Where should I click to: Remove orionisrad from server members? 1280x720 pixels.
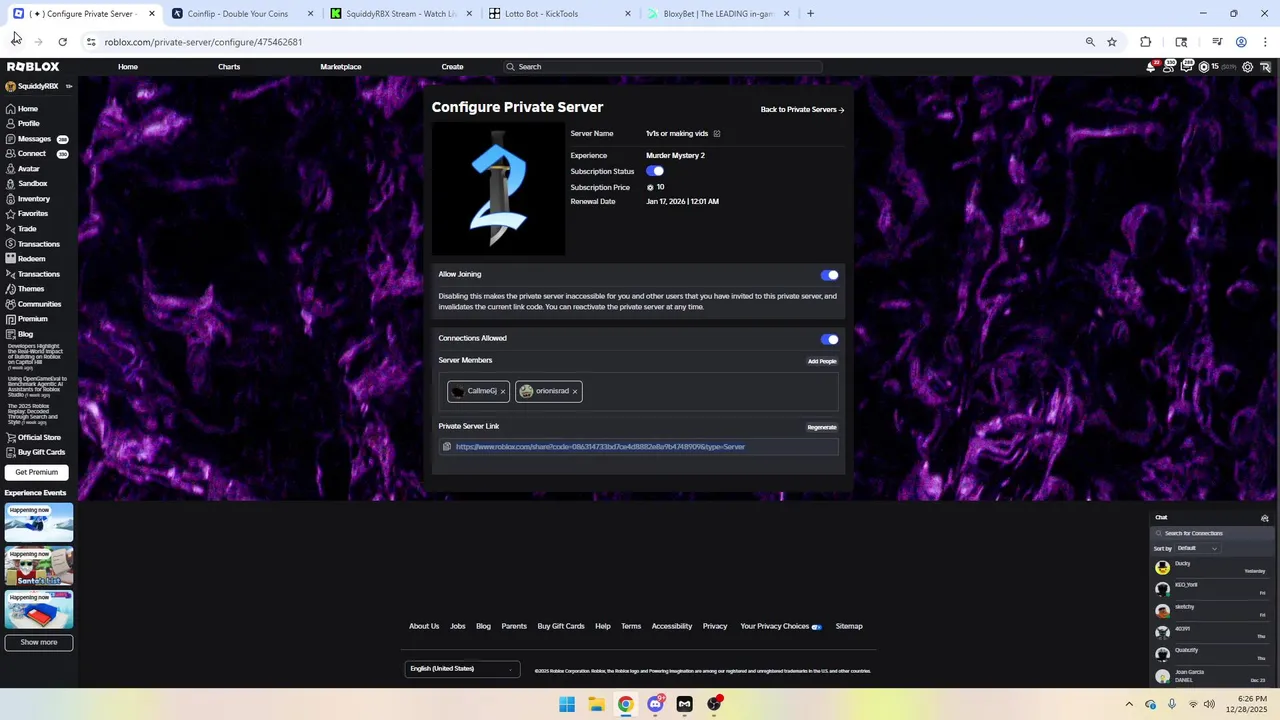pyautogui.click(x=575, y=391)
